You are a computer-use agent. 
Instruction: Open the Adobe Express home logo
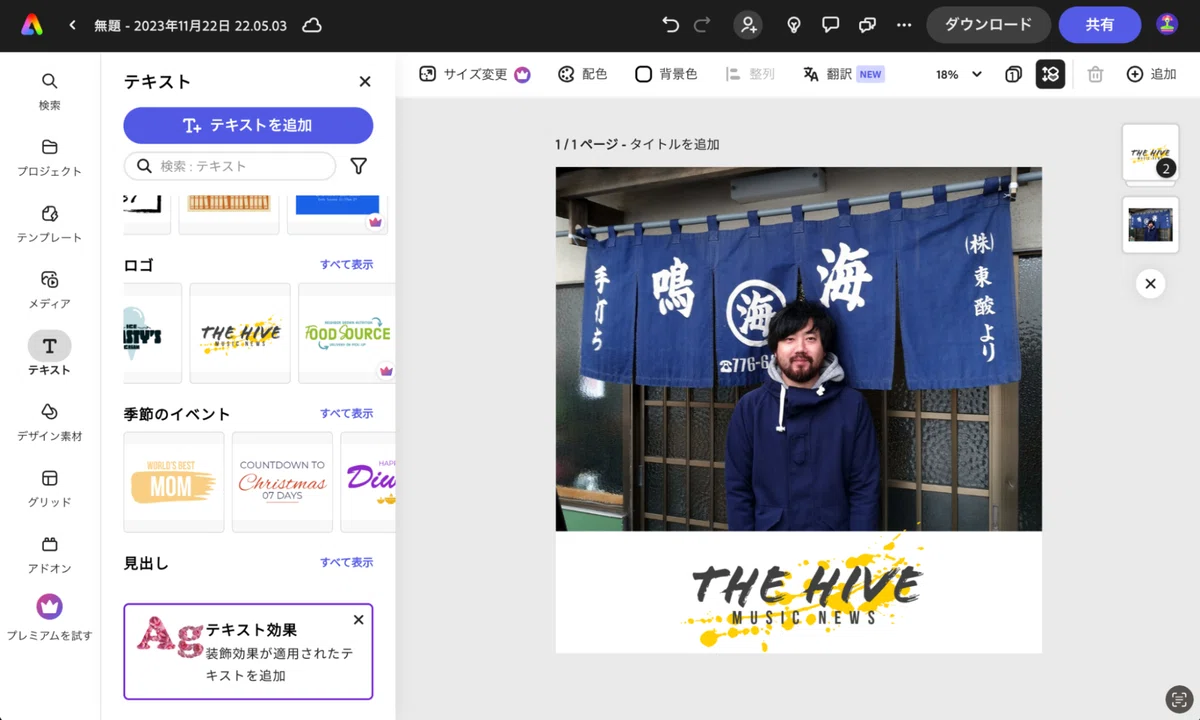[32, 25]
